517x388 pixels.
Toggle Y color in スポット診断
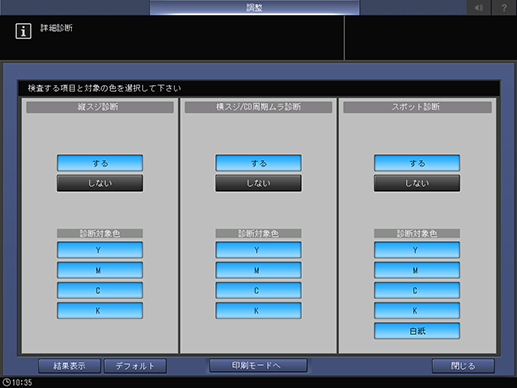pos(417,250)
